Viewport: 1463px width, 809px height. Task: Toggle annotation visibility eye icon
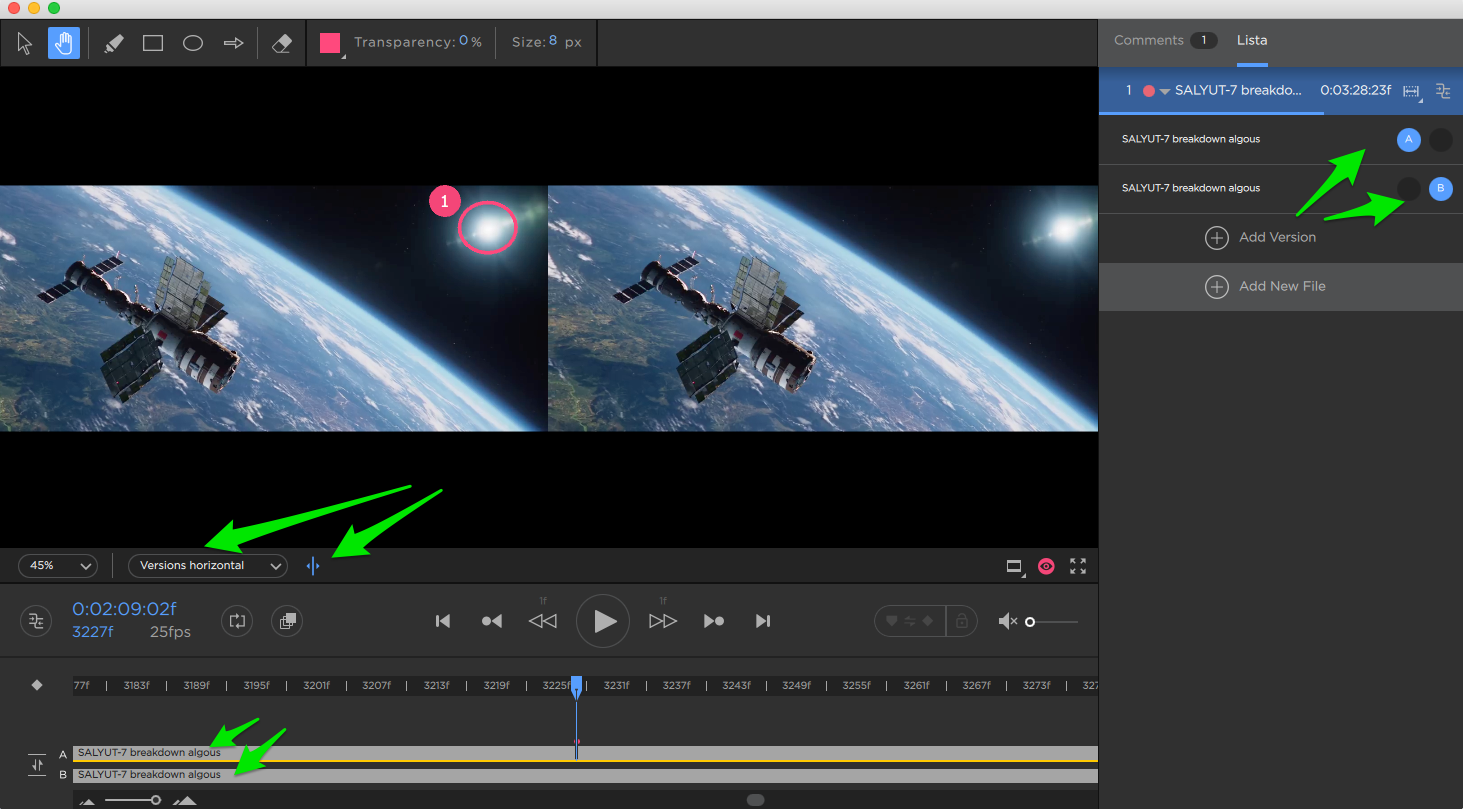[1046, 566]
